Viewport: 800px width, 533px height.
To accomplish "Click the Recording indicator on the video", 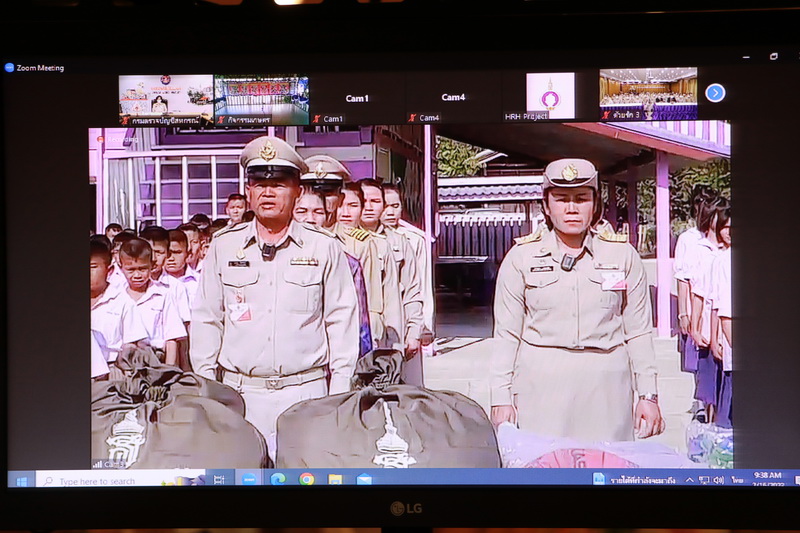I will pyautogui.click(x=117, y=139).
